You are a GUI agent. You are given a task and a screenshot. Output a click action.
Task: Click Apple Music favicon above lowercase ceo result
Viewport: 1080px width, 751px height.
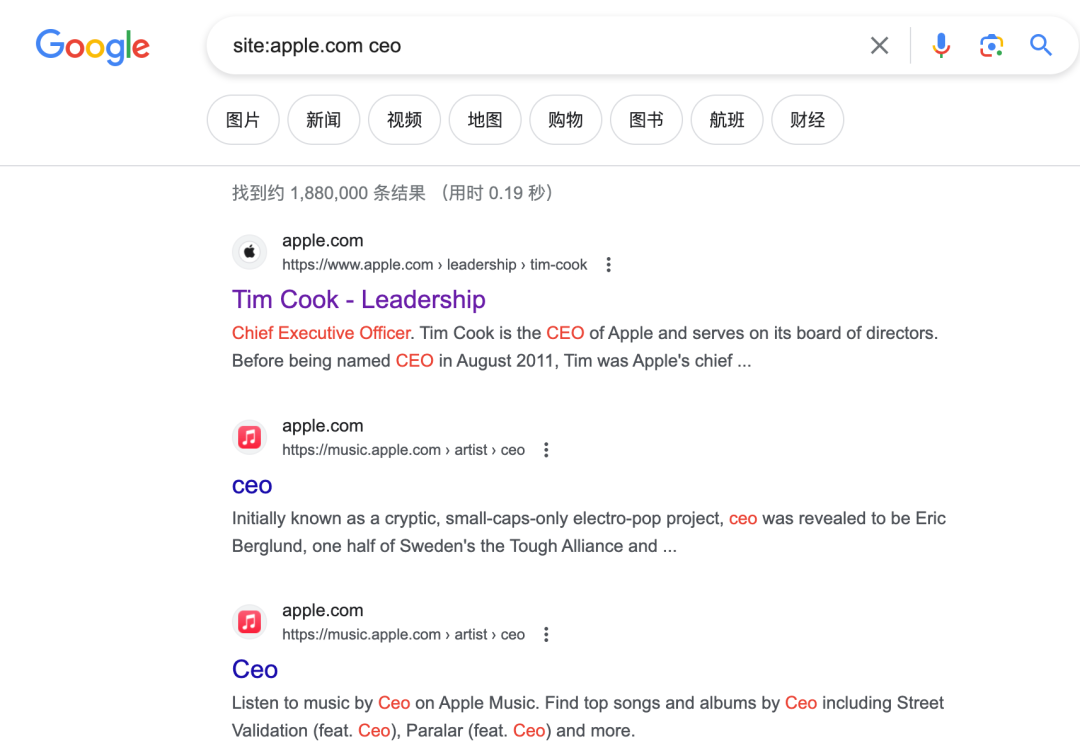(x=250, y=437)
